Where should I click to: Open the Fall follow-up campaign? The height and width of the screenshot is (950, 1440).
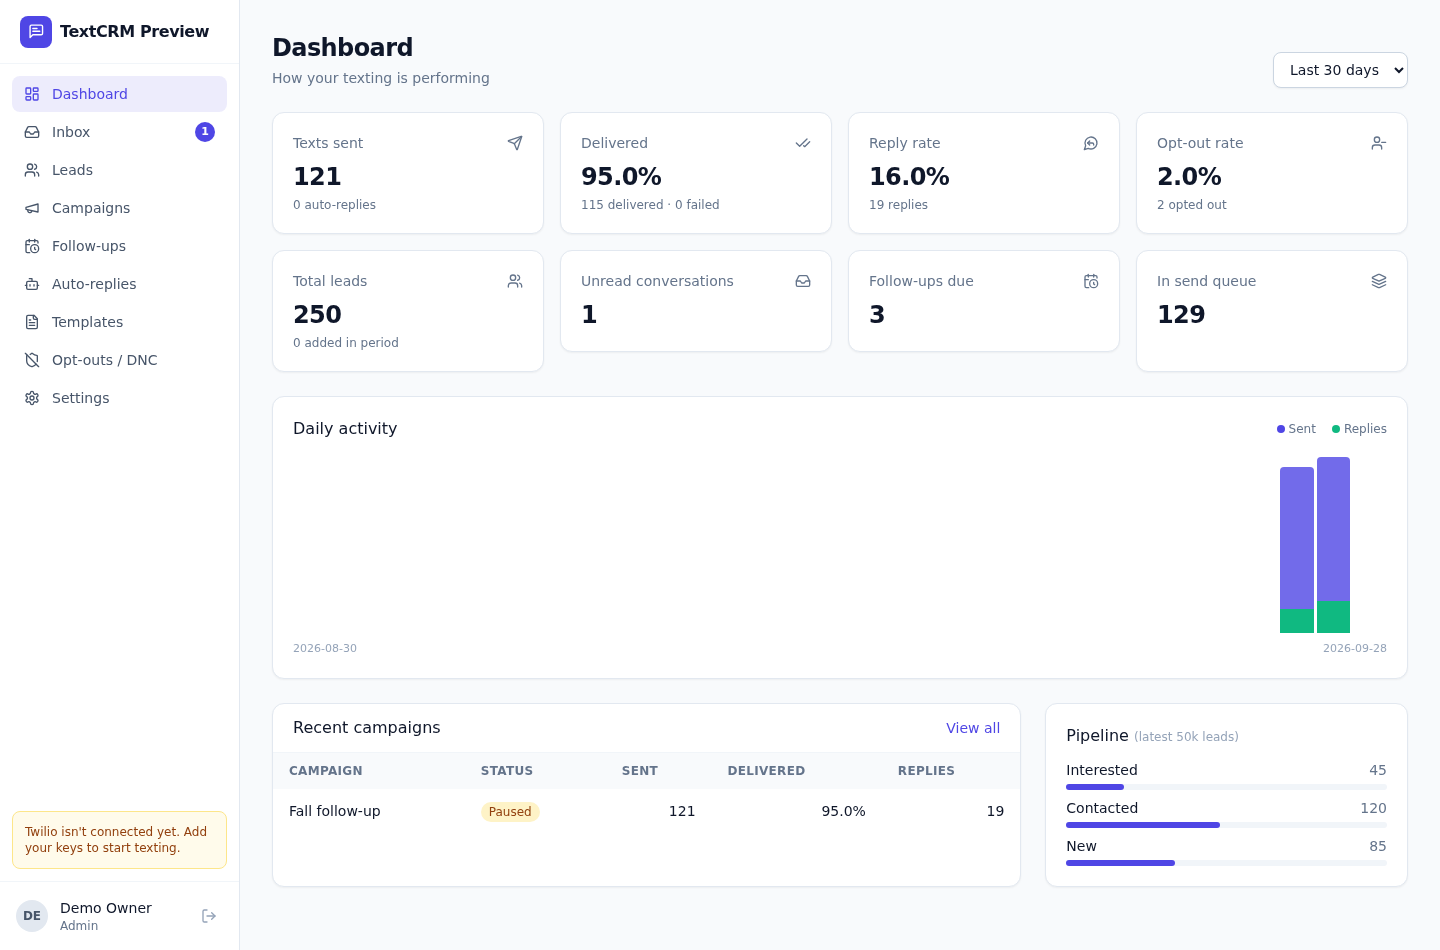pos(335,811)
